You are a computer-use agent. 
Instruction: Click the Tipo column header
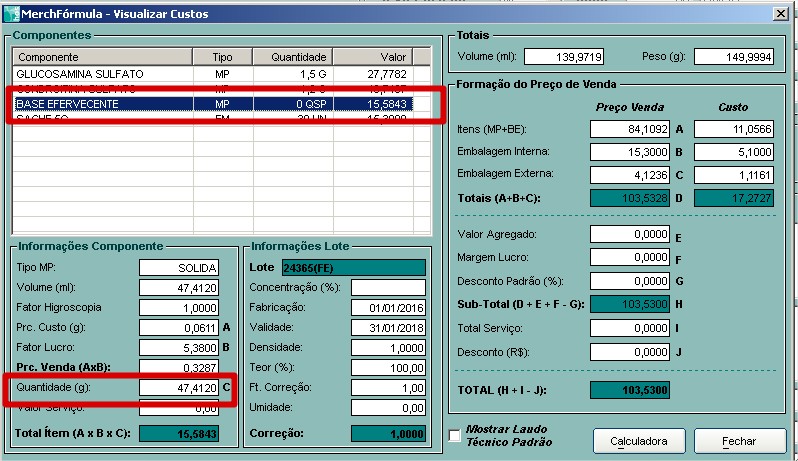pos(221,57)
